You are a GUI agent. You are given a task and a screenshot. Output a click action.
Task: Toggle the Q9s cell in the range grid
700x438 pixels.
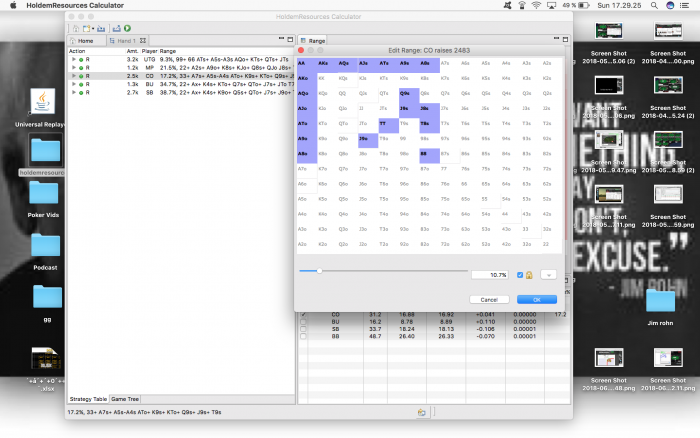click(408, 96)
